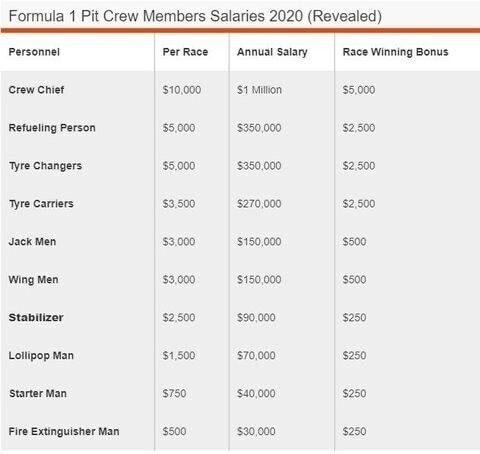Image resolution: width=480 pixels, height=454 pixels.
Task: Select the Crew Chief row label
Action: (x=36, y=90)
